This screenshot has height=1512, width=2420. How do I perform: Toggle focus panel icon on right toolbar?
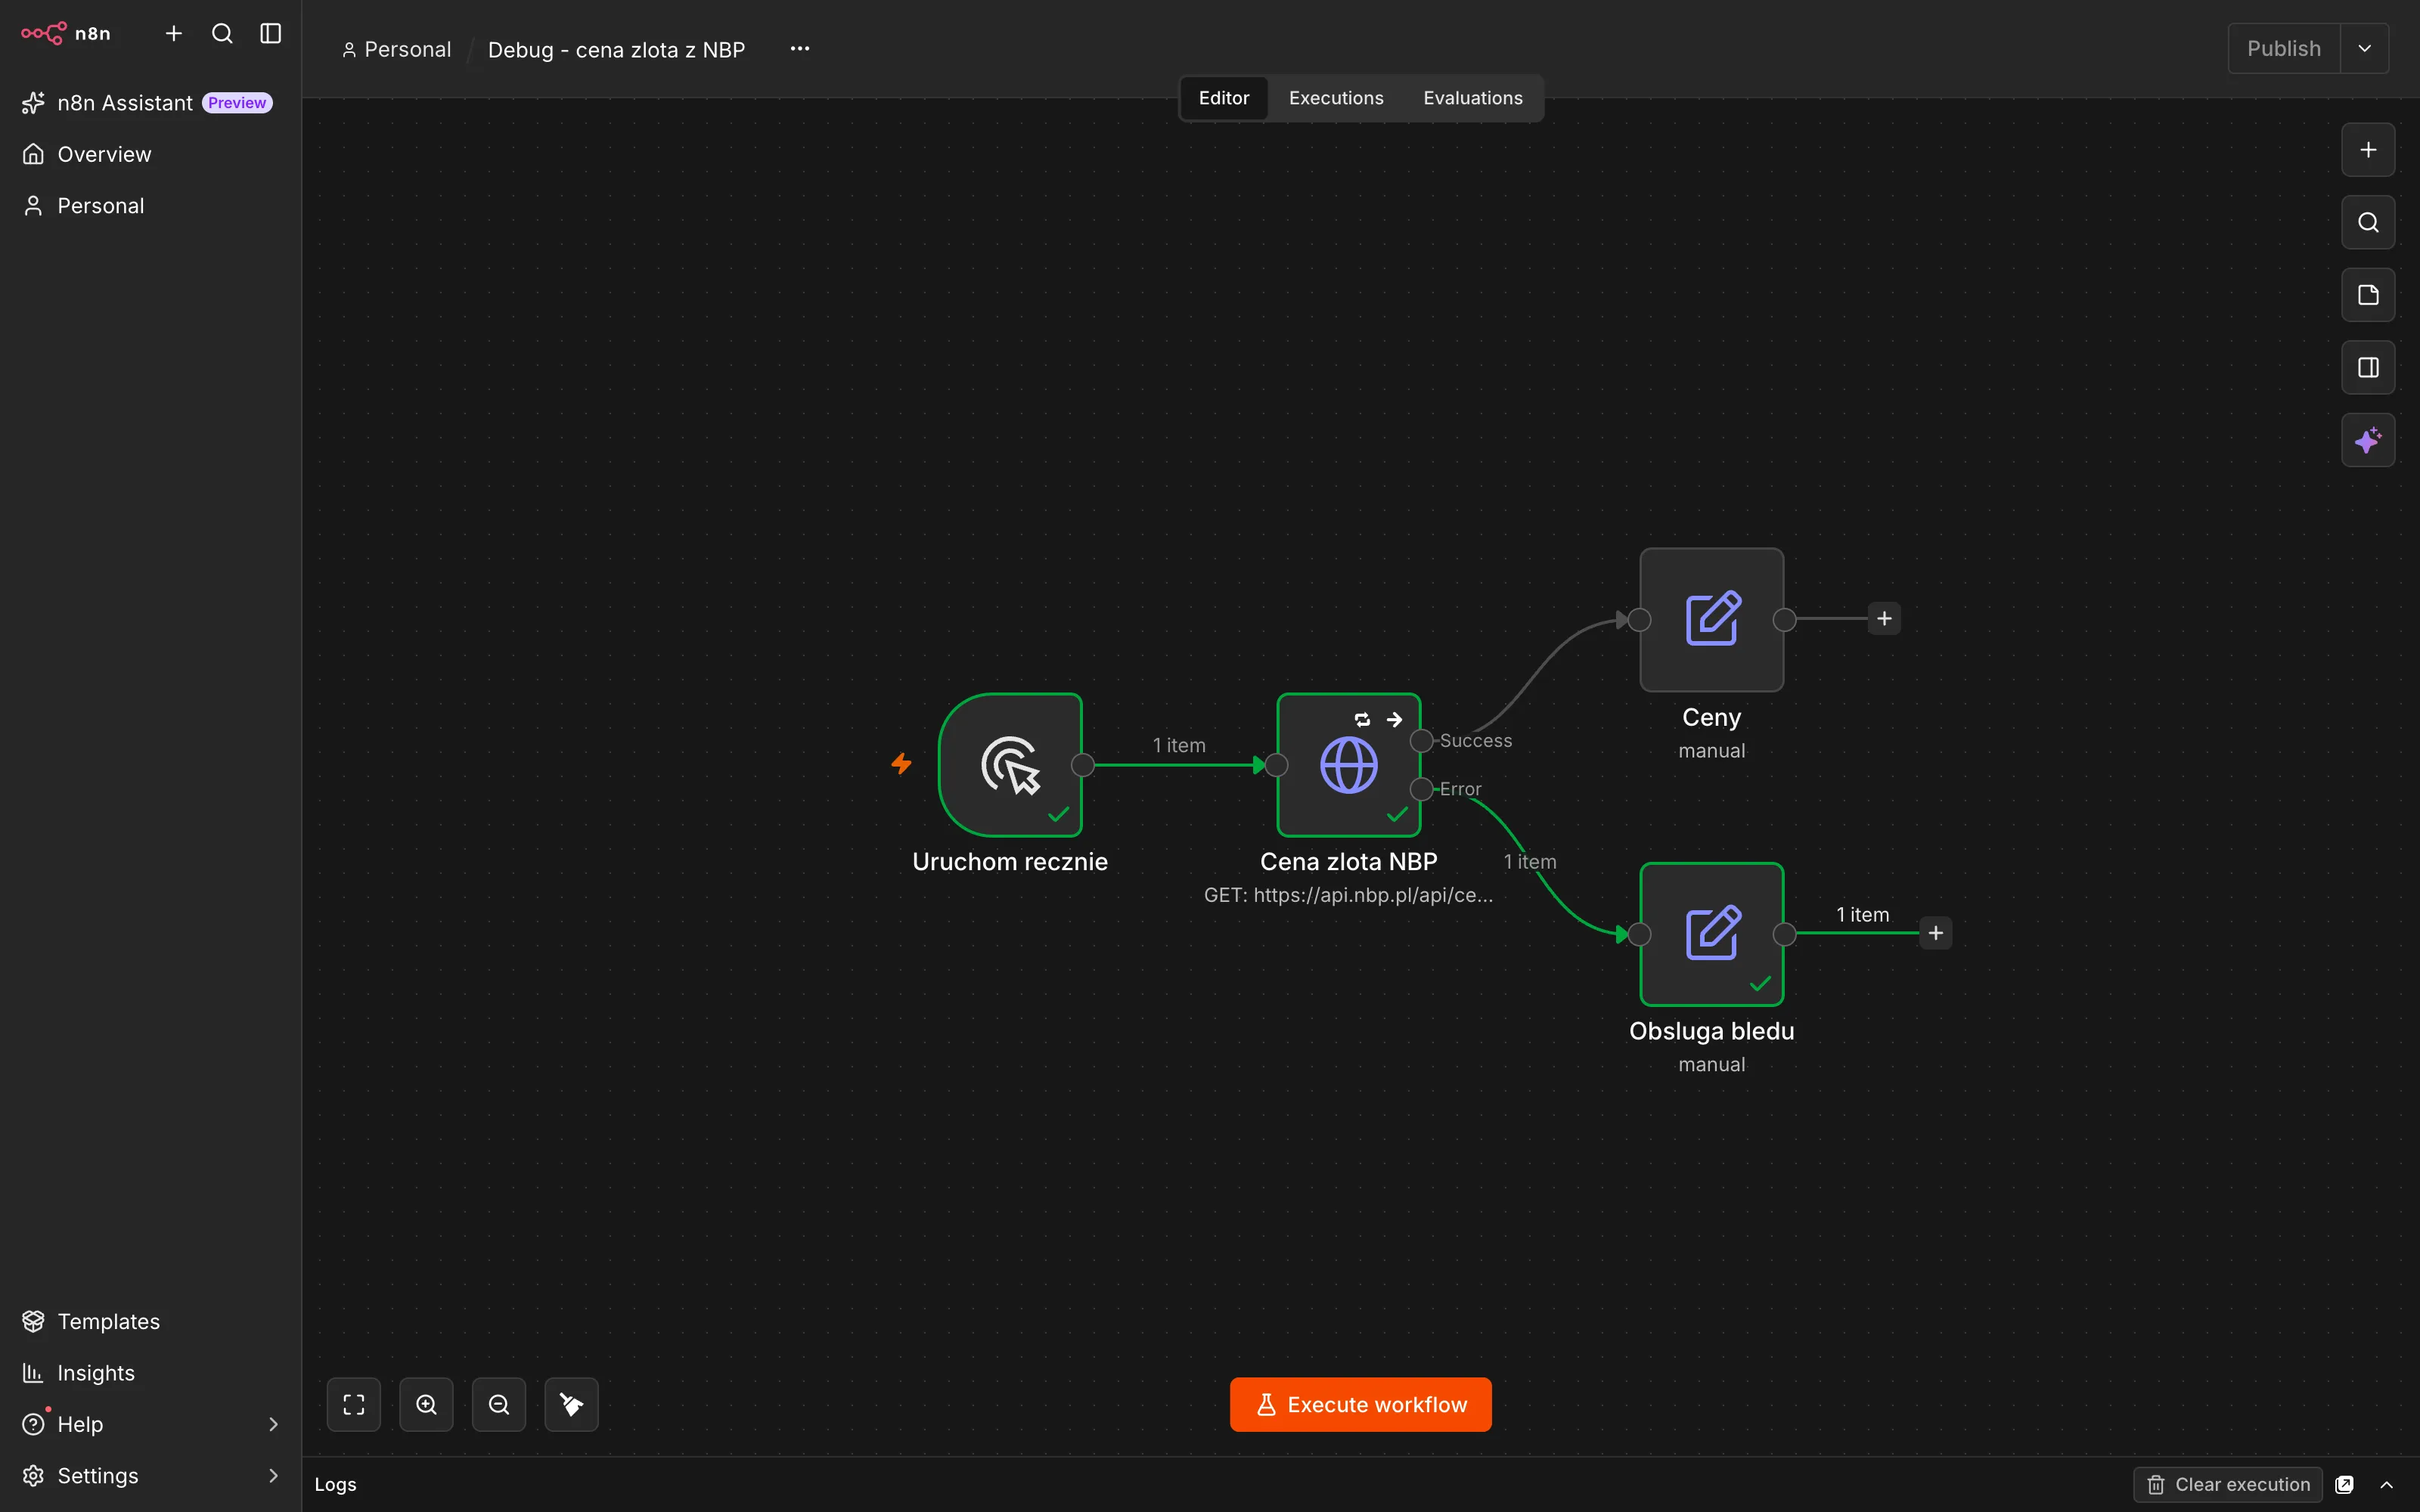pyautogui.click(x=2368, y=368)
